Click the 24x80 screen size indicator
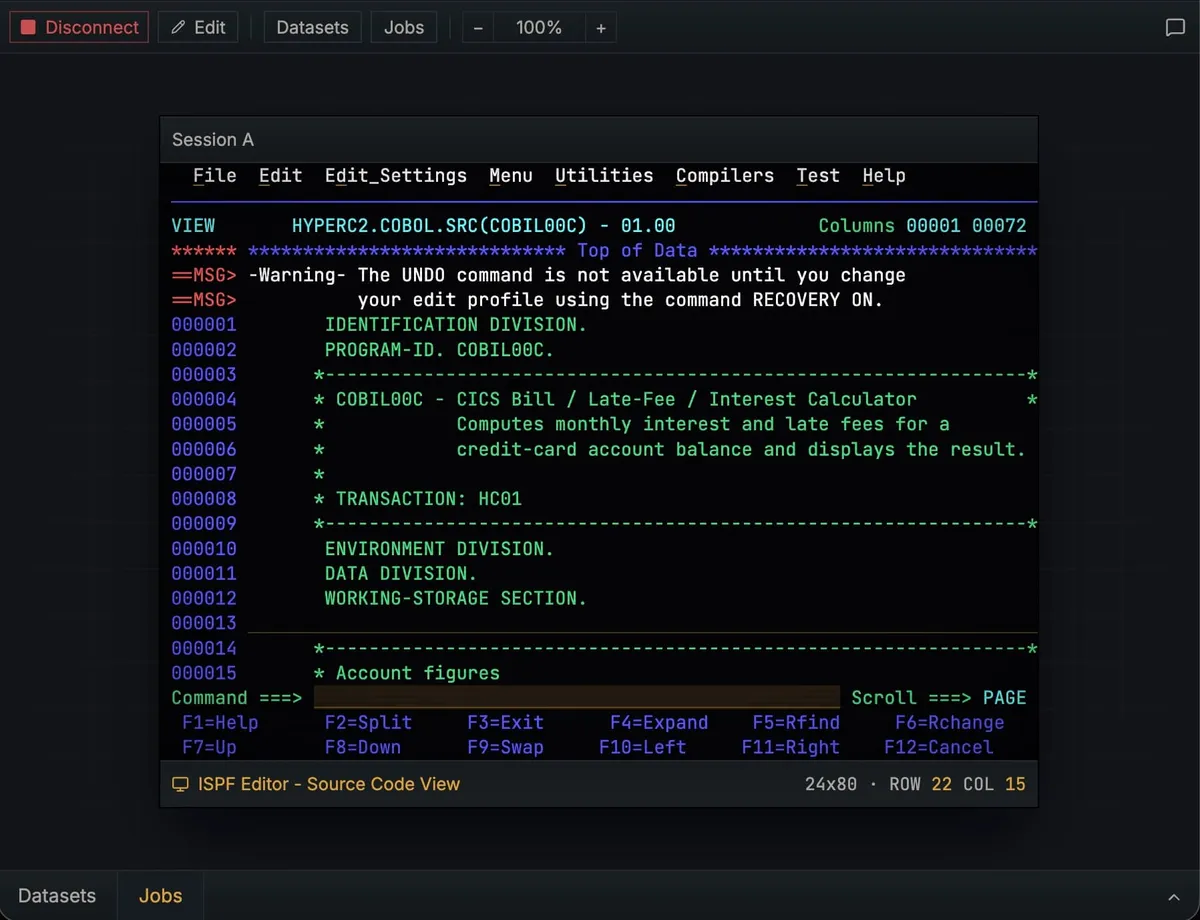Viewport: 1200px width, 920px height. (831, 785)
